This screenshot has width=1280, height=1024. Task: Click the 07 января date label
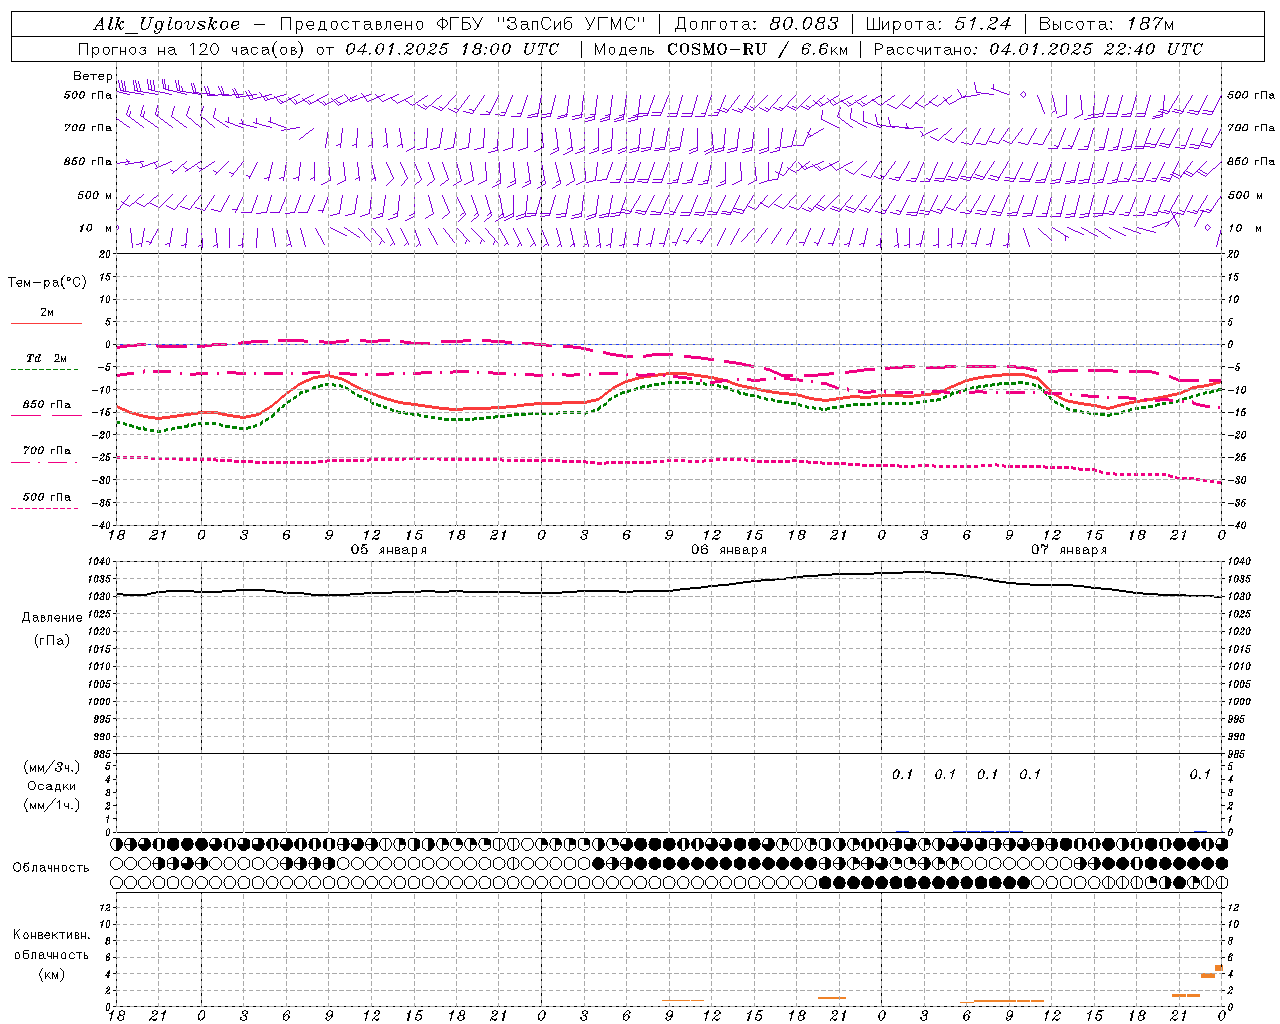(x=1069, y=550)
